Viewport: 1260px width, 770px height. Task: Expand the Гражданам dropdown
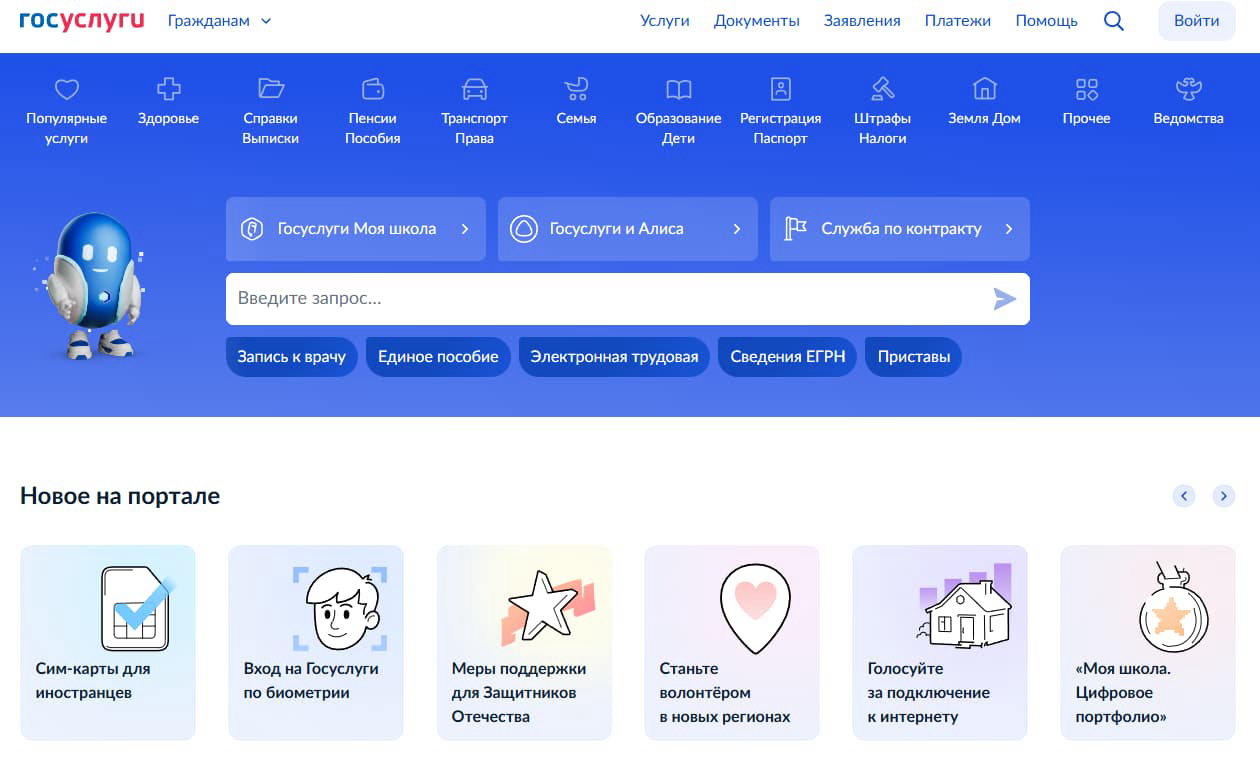[x=219, y=21]
